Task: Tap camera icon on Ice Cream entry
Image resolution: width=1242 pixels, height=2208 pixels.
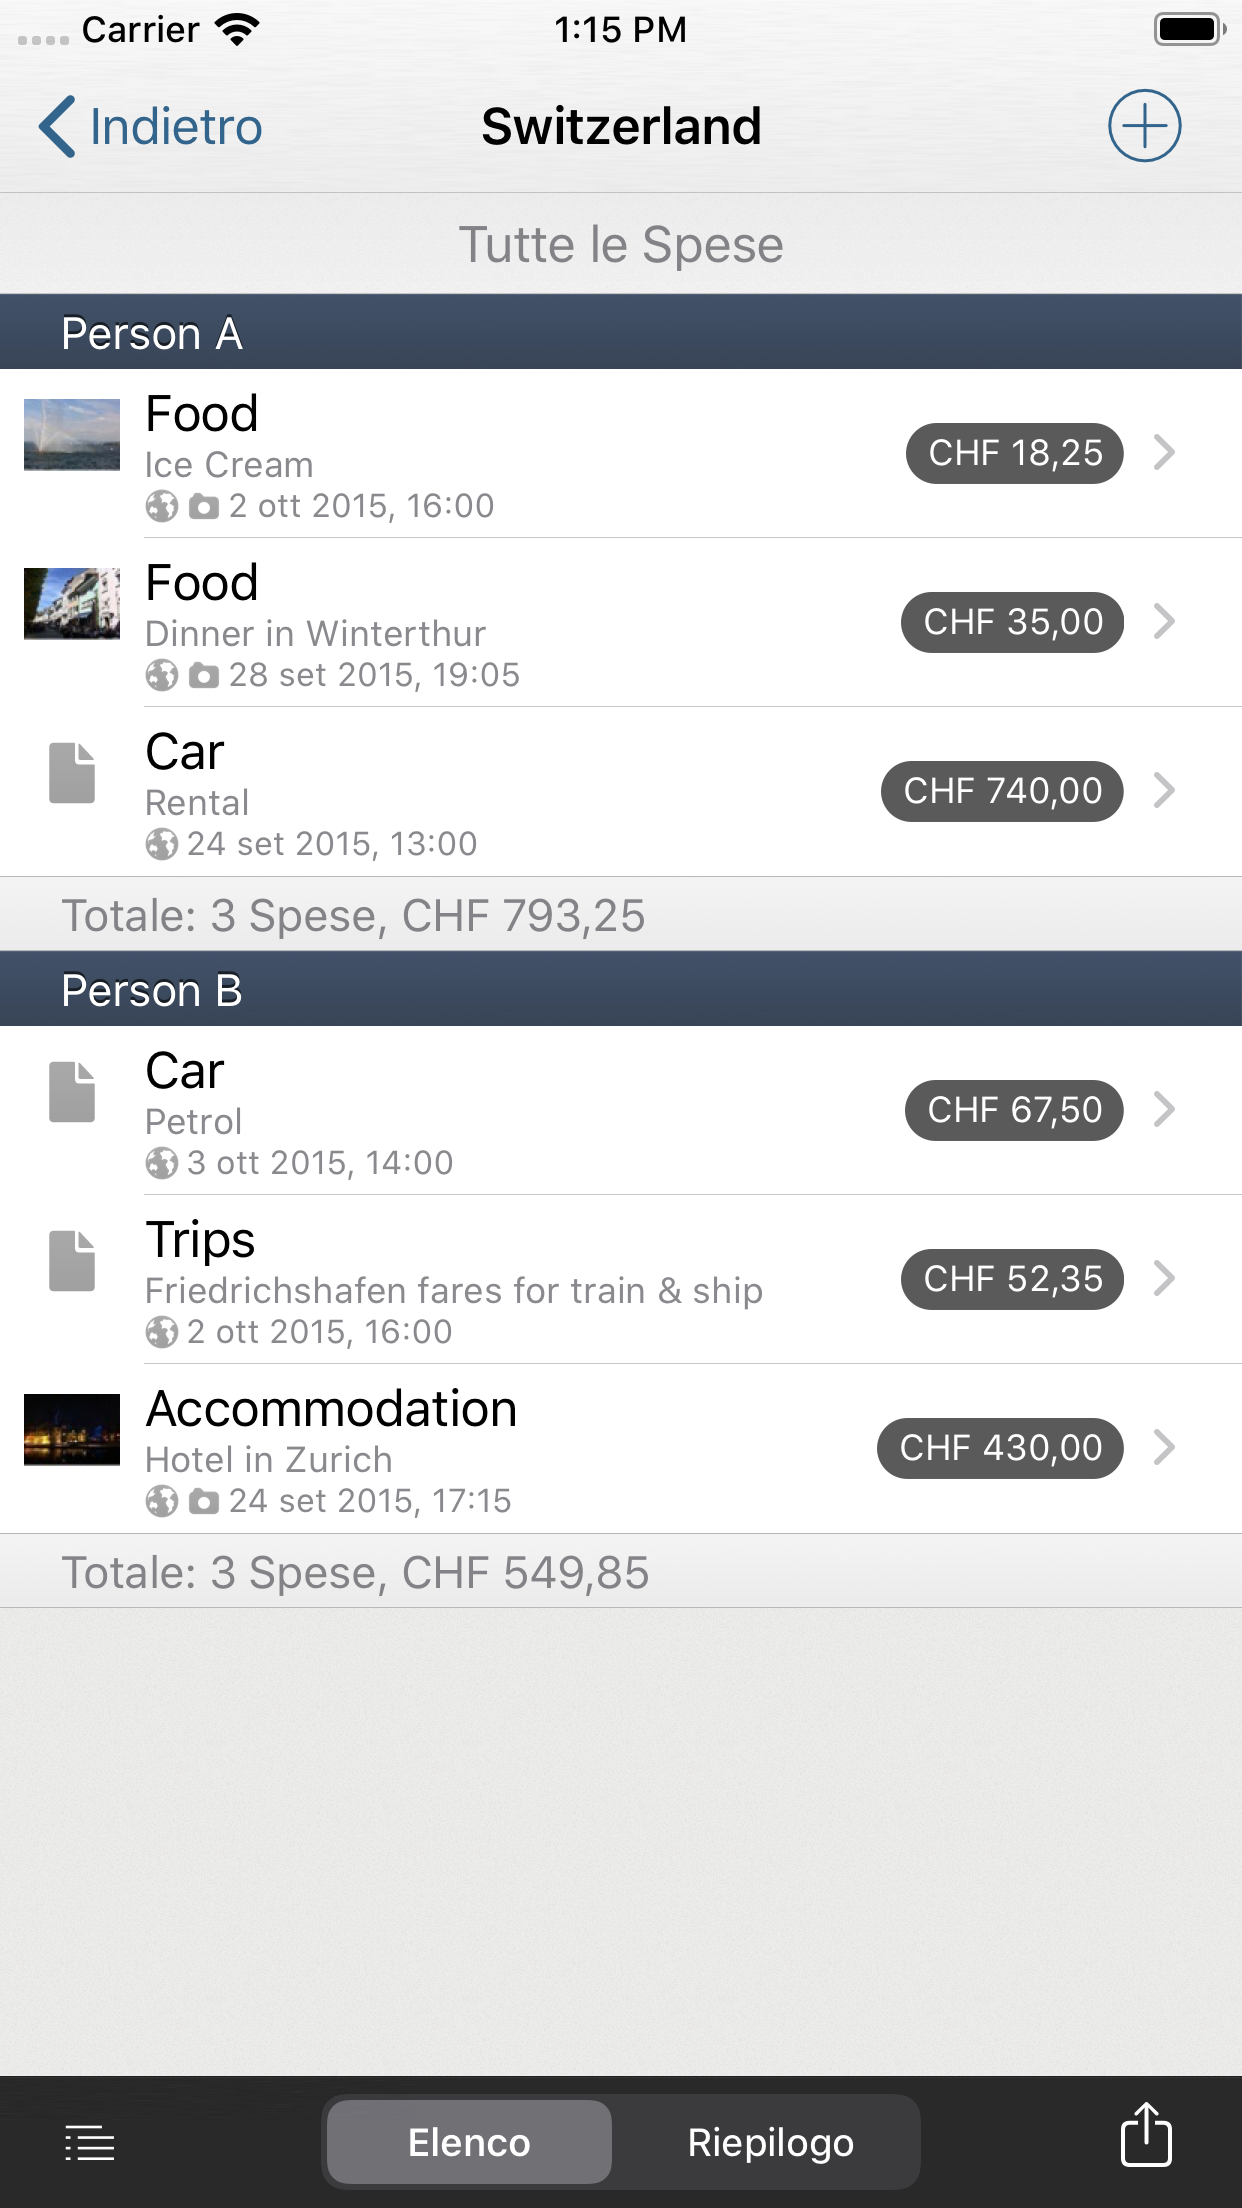Action: (x=204, y=507)
